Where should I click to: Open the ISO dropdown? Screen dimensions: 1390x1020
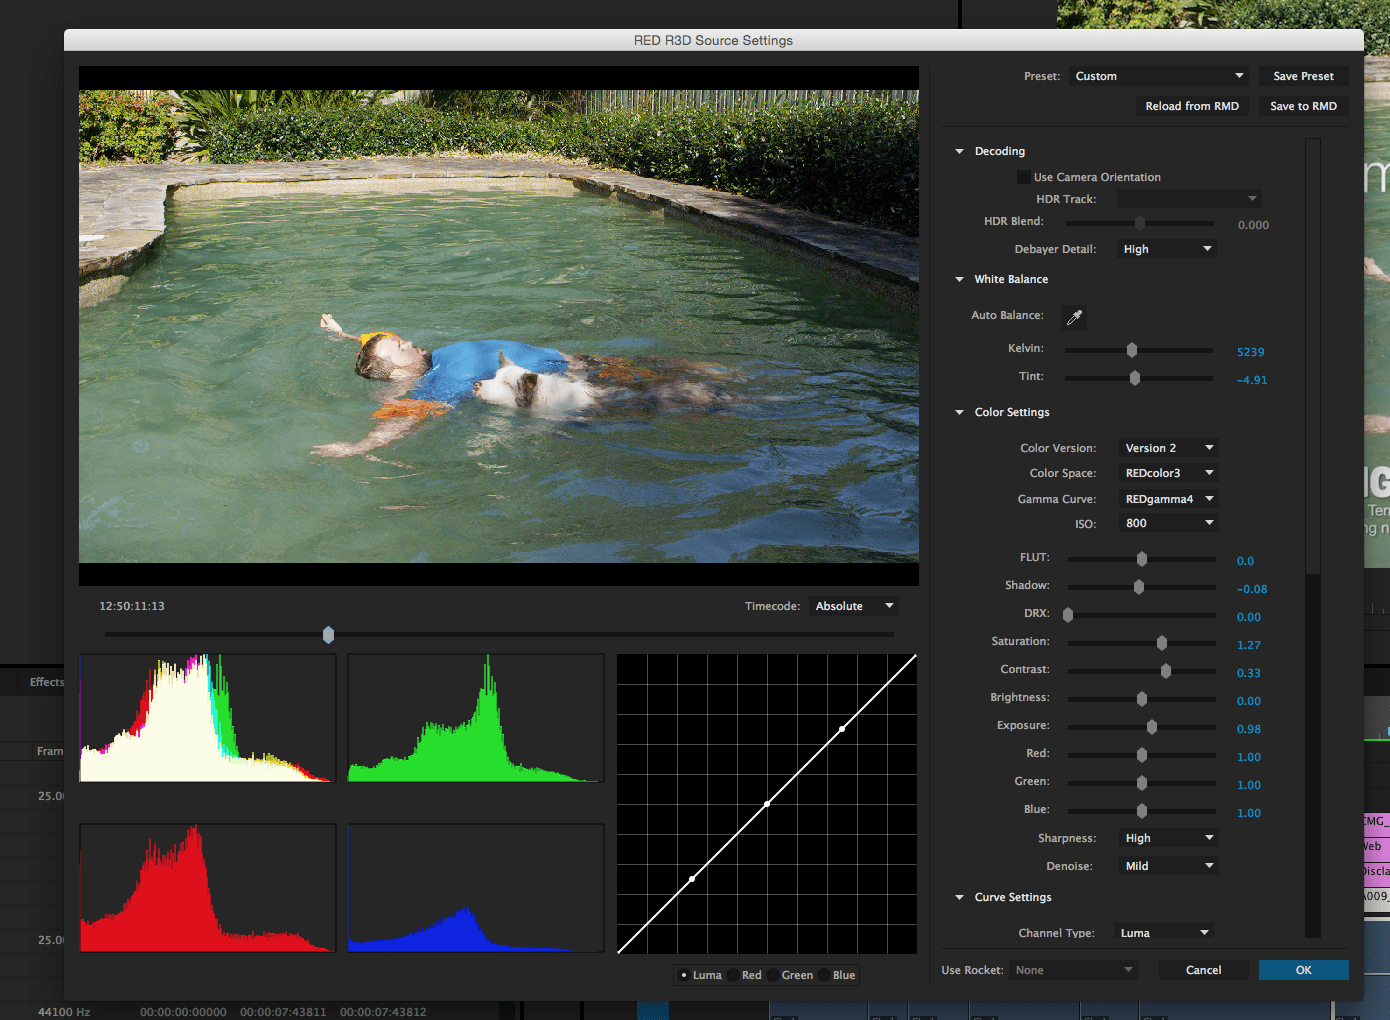pos(1168,523)
